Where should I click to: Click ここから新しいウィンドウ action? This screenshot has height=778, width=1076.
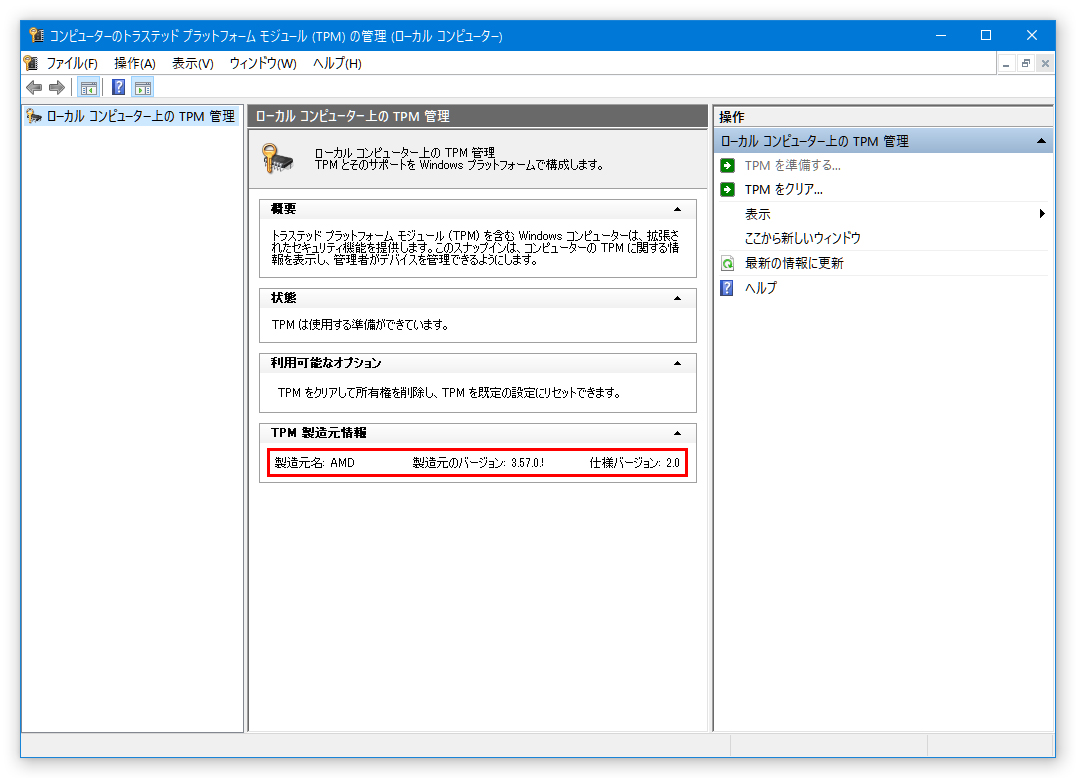click(803, 238)
